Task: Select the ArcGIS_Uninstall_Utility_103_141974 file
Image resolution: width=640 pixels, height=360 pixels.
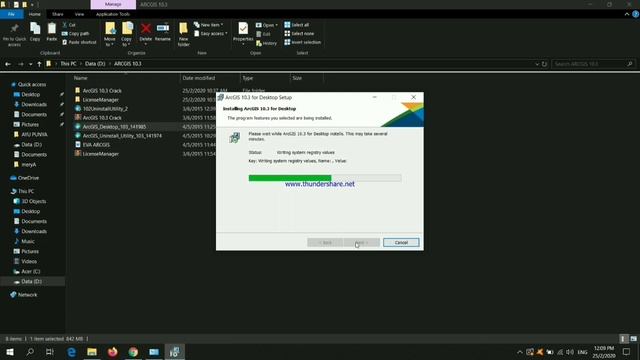Action: (122, 136)
